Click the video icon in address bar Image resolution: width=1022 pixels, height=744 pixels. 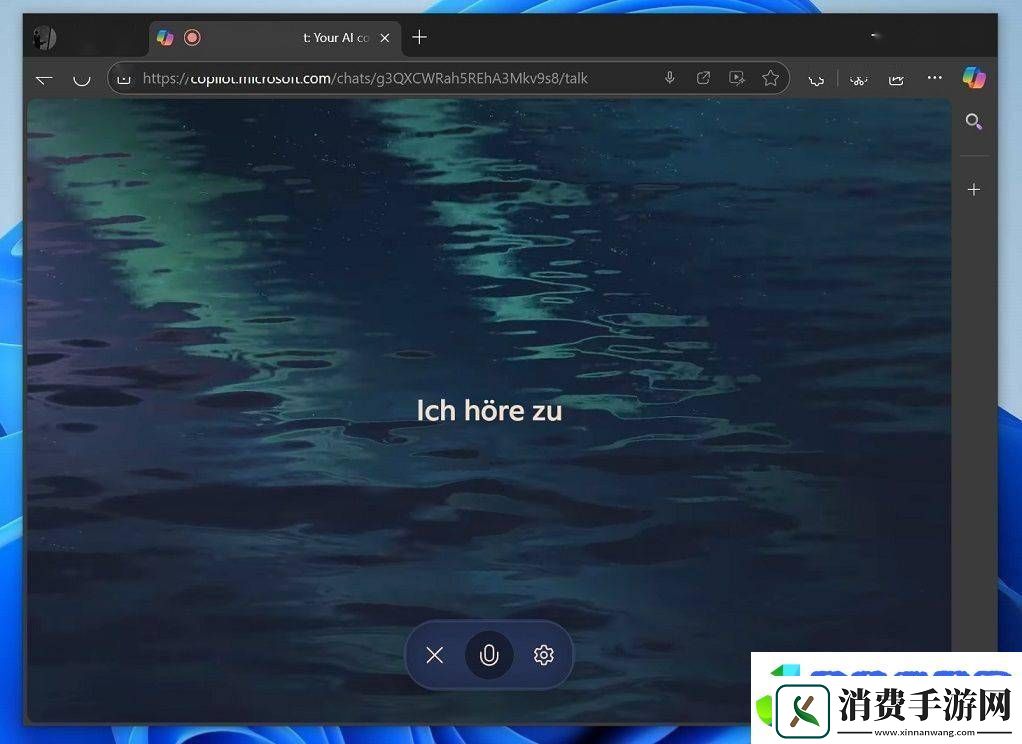tap(737, 78)
